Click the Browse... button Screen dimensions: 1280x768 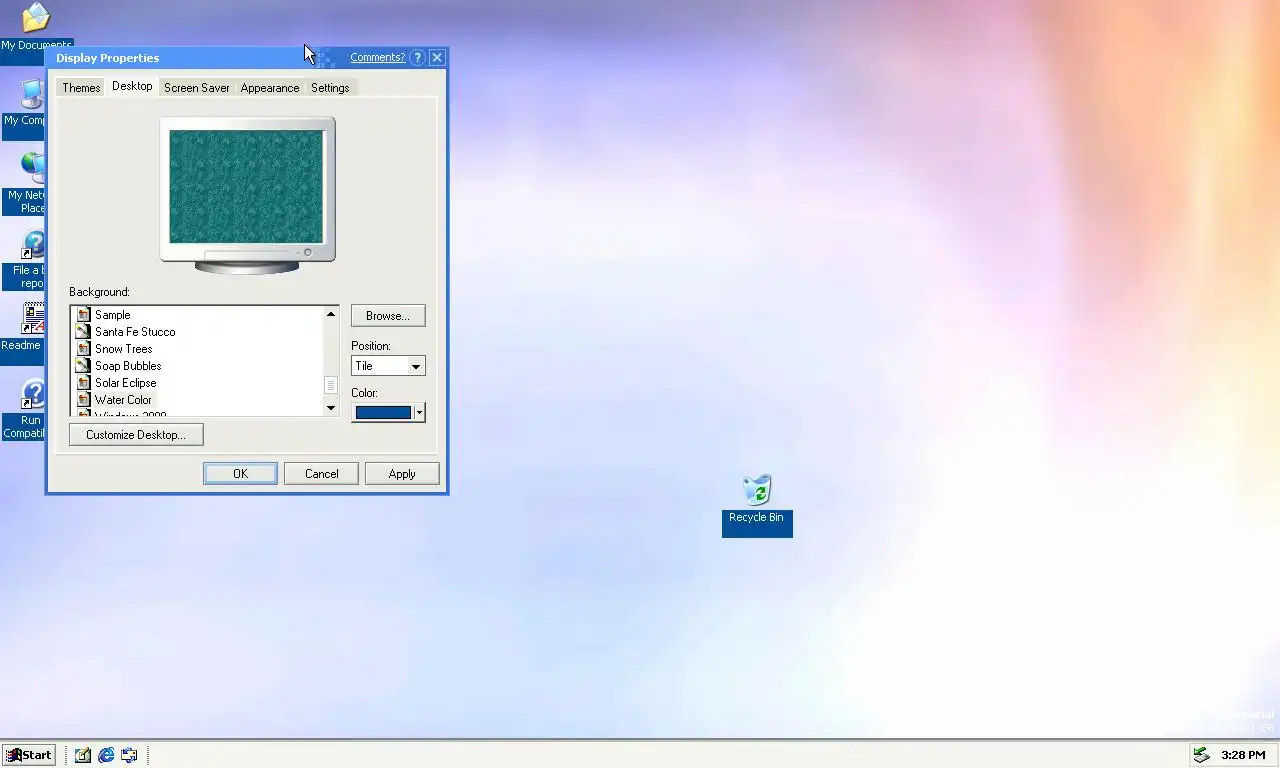388,316
